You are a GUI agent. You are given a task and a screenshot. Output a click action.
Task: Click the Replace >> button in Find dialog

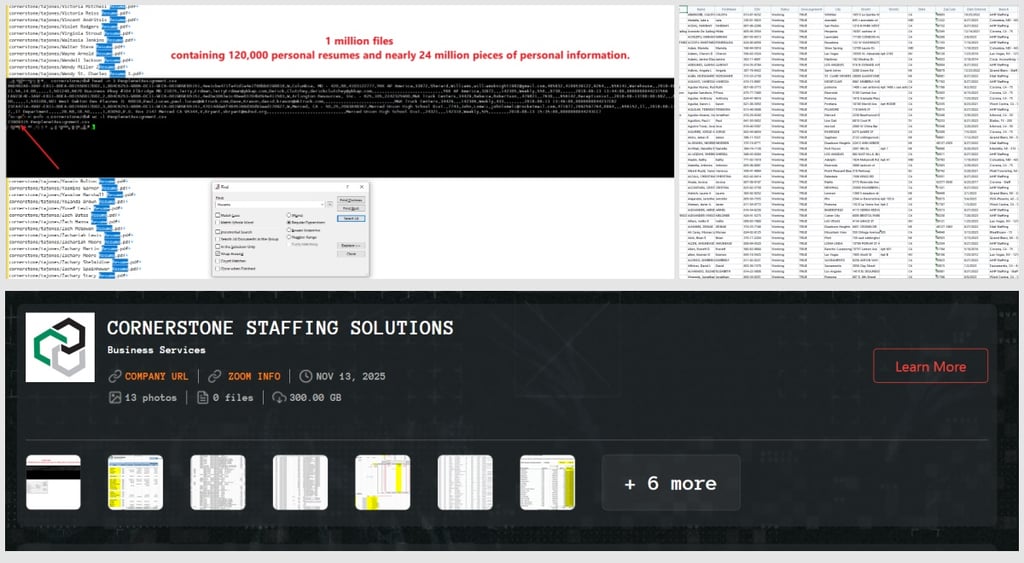[x=351, y=246]
